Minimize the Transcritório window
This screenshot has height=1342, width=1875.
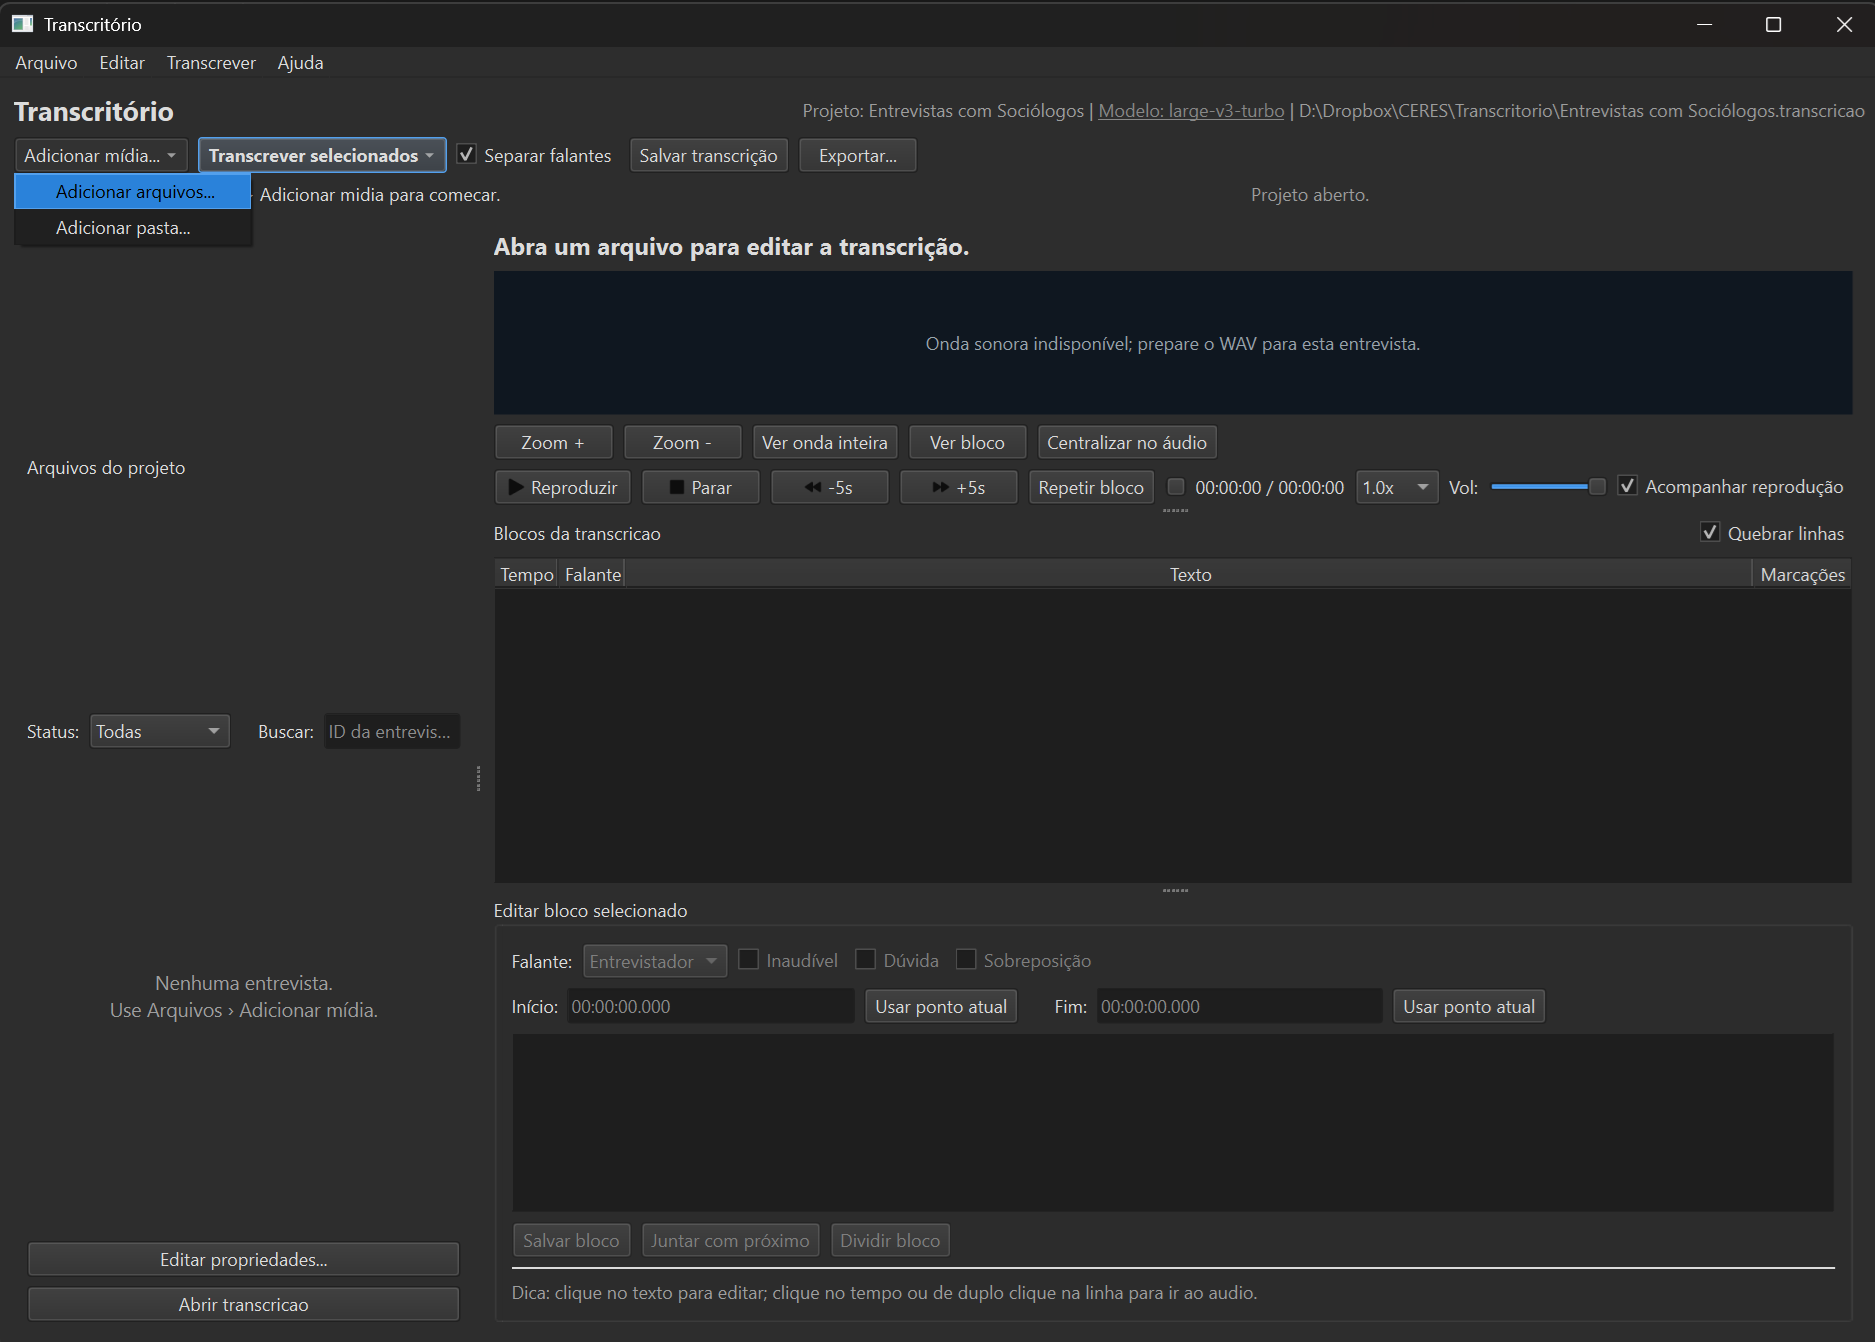point(1704,24)
